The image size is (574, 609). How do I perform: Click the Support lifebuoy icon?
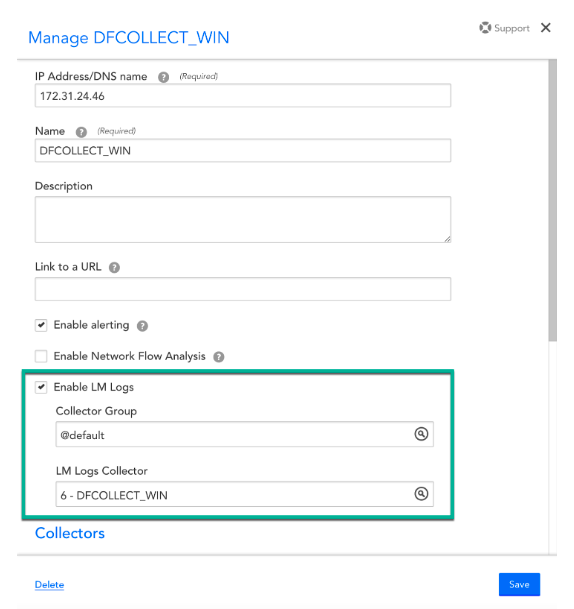point(485,28)
